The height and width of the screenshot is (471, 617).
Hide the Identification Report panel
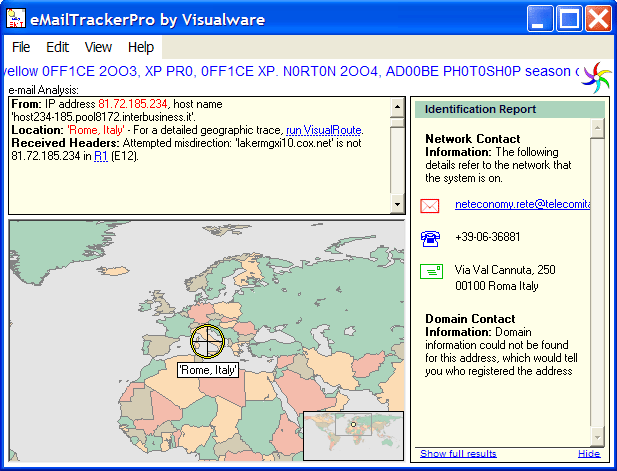pos(589,453)
